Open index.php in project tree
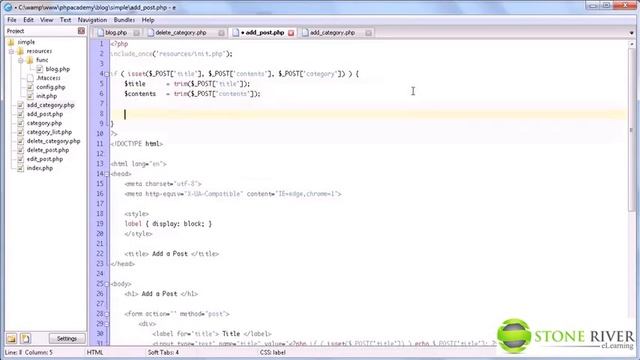 coord(40,168)
